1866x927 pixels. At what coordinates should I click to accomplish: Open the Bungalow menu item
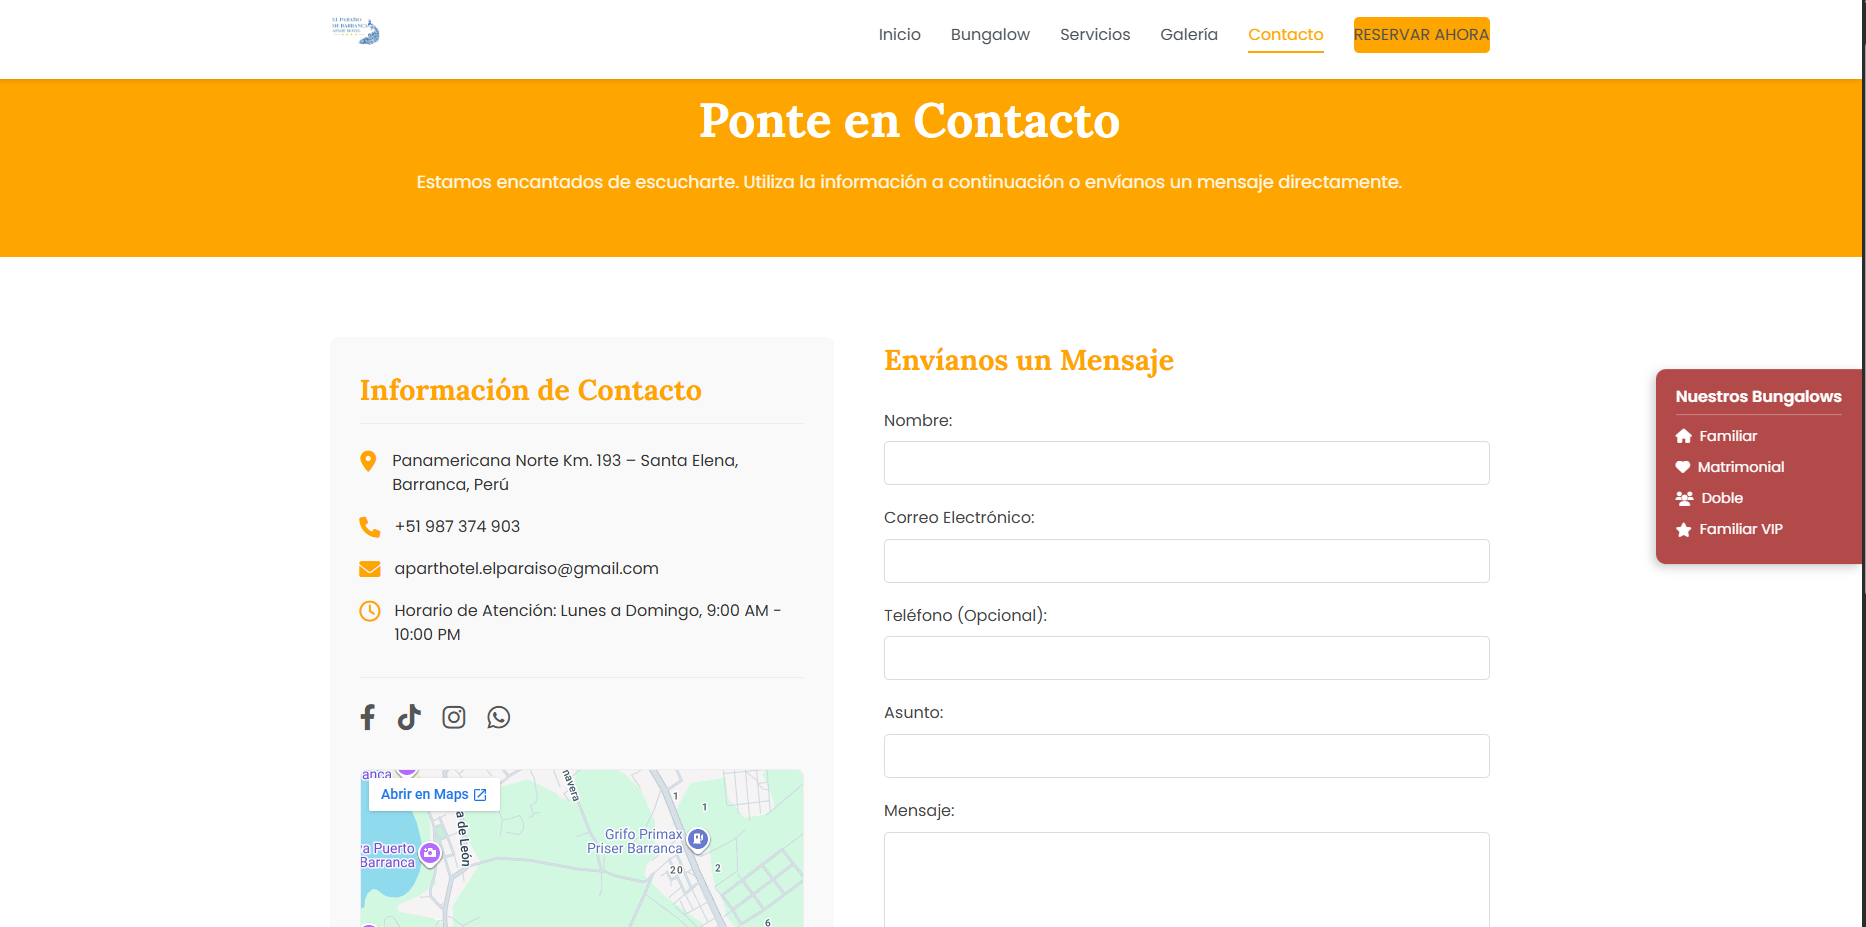coord(990,35)
